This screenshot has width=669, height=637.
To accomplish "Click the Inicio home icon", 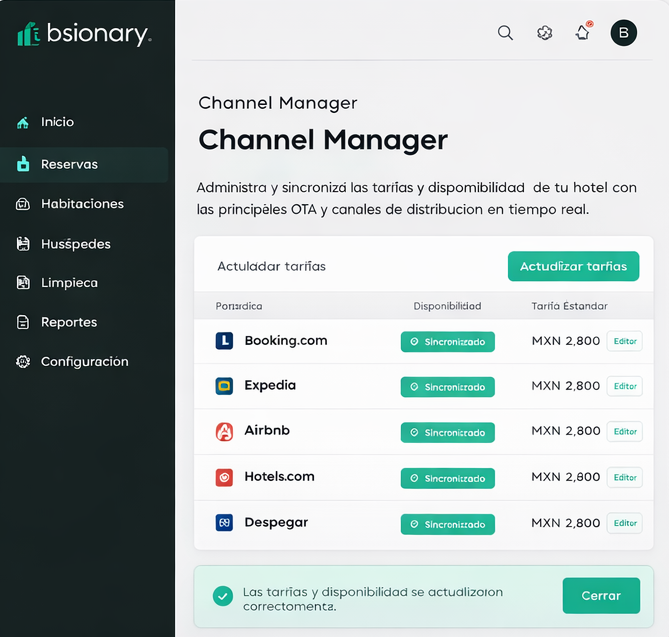I will click(23, 122).
